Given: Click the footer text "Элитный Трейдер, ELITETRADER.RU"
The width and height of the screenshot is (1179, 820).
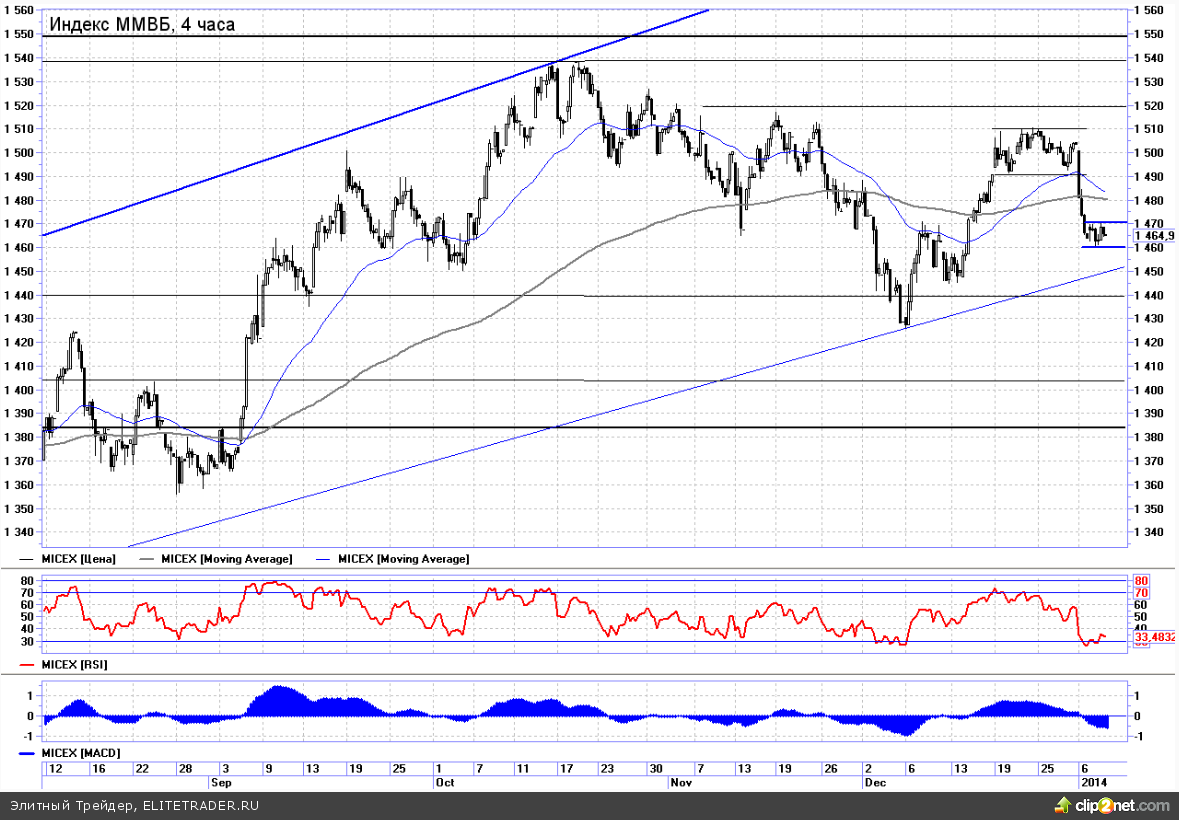Looking at the screenshot, I should (135, 806).
